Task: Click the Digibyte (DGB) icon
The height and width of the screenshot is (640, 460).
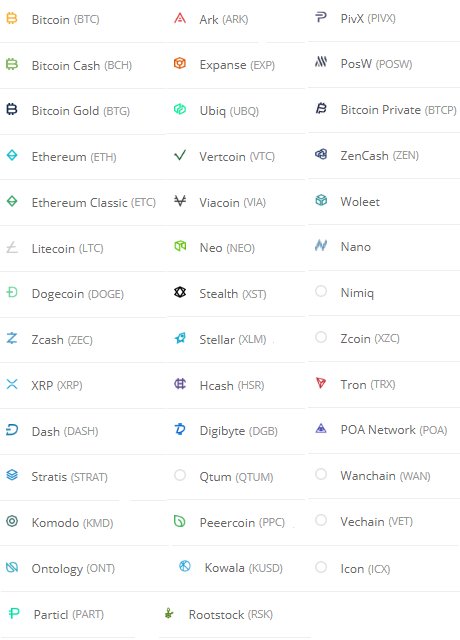Action: 180,429
